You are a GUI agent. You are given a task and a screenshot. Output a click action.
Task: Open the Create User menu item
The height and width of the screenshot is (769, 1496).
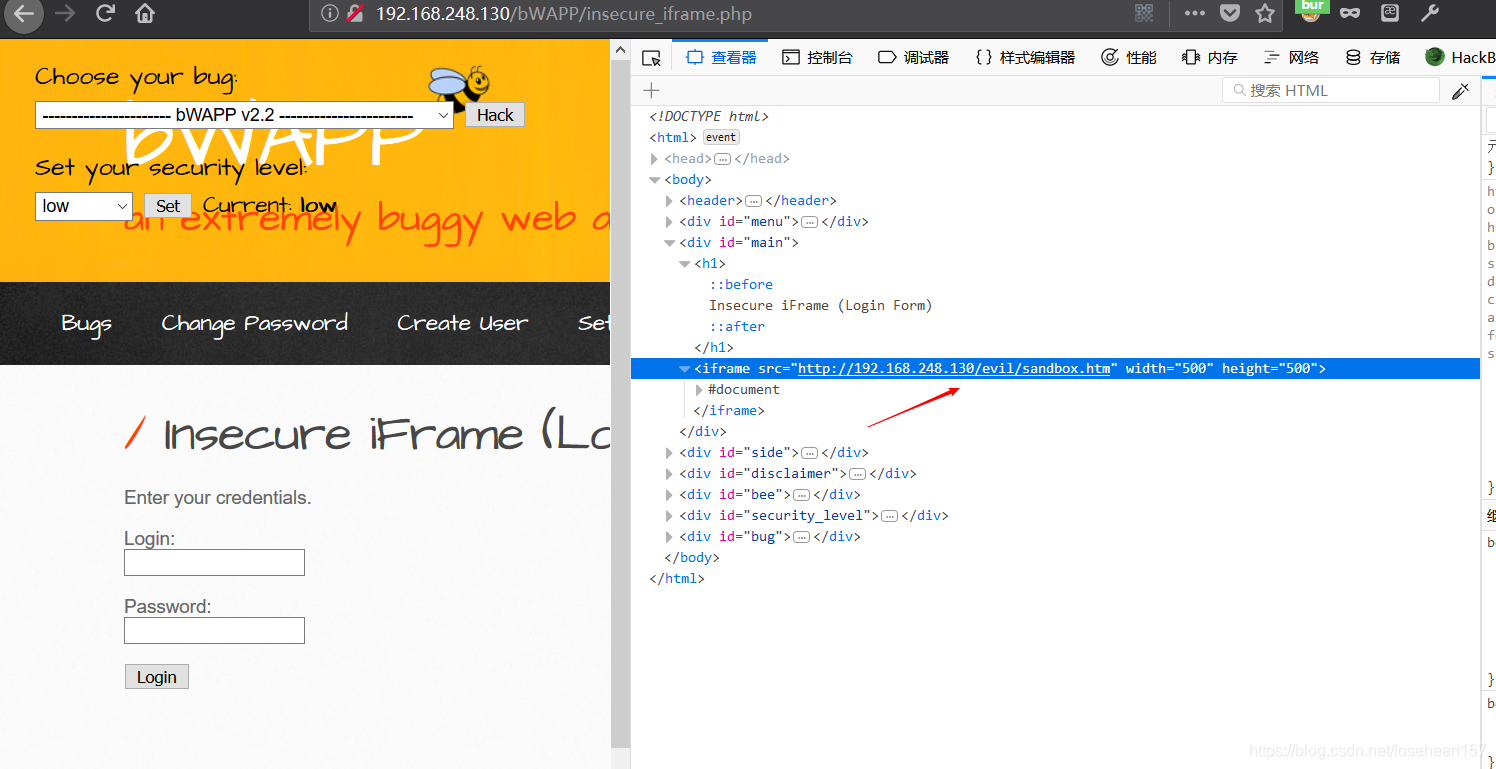click(462, 323)
